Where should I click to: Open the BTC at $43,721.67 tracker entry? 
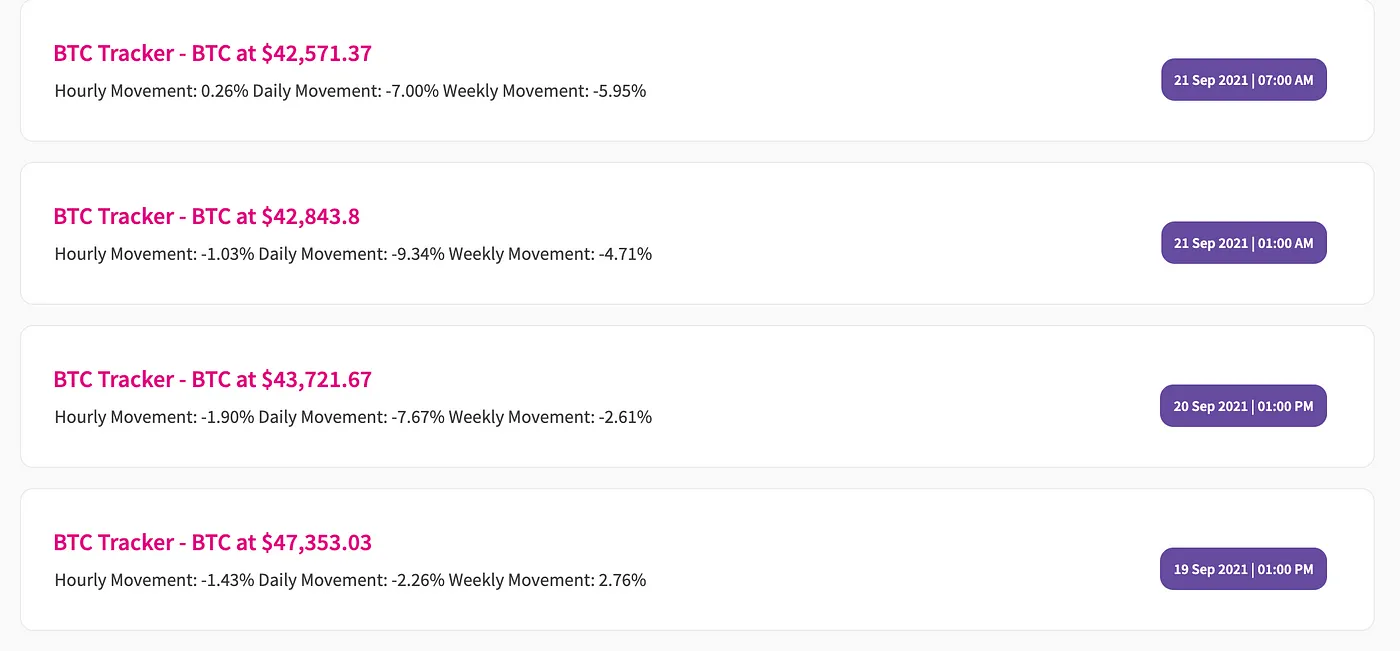click(x=212, y=380)
